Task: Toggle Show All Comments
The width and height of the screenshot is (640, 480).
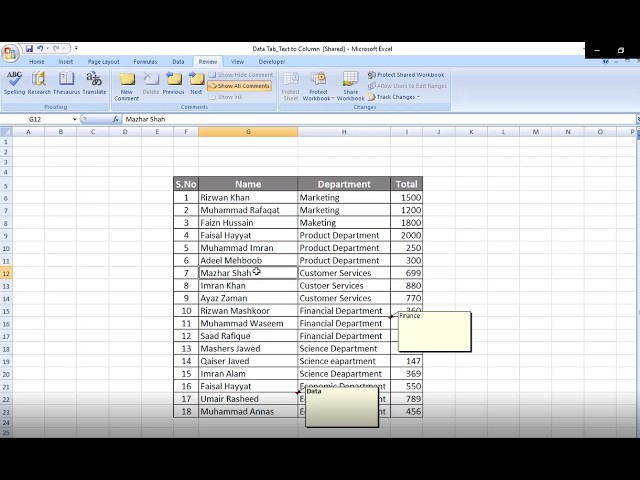Action: [240, 86]
